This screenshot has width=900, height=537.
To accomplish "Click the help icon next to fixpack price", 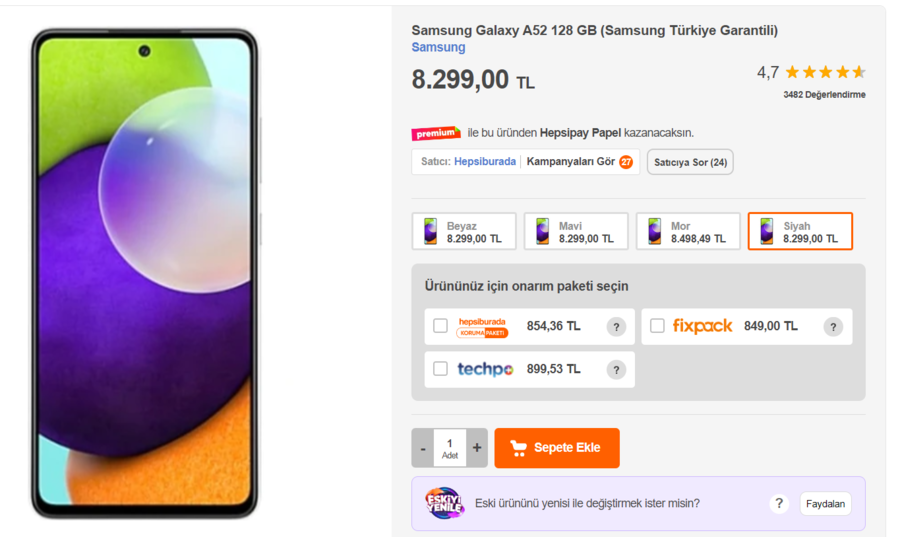I will pos(833,327).
